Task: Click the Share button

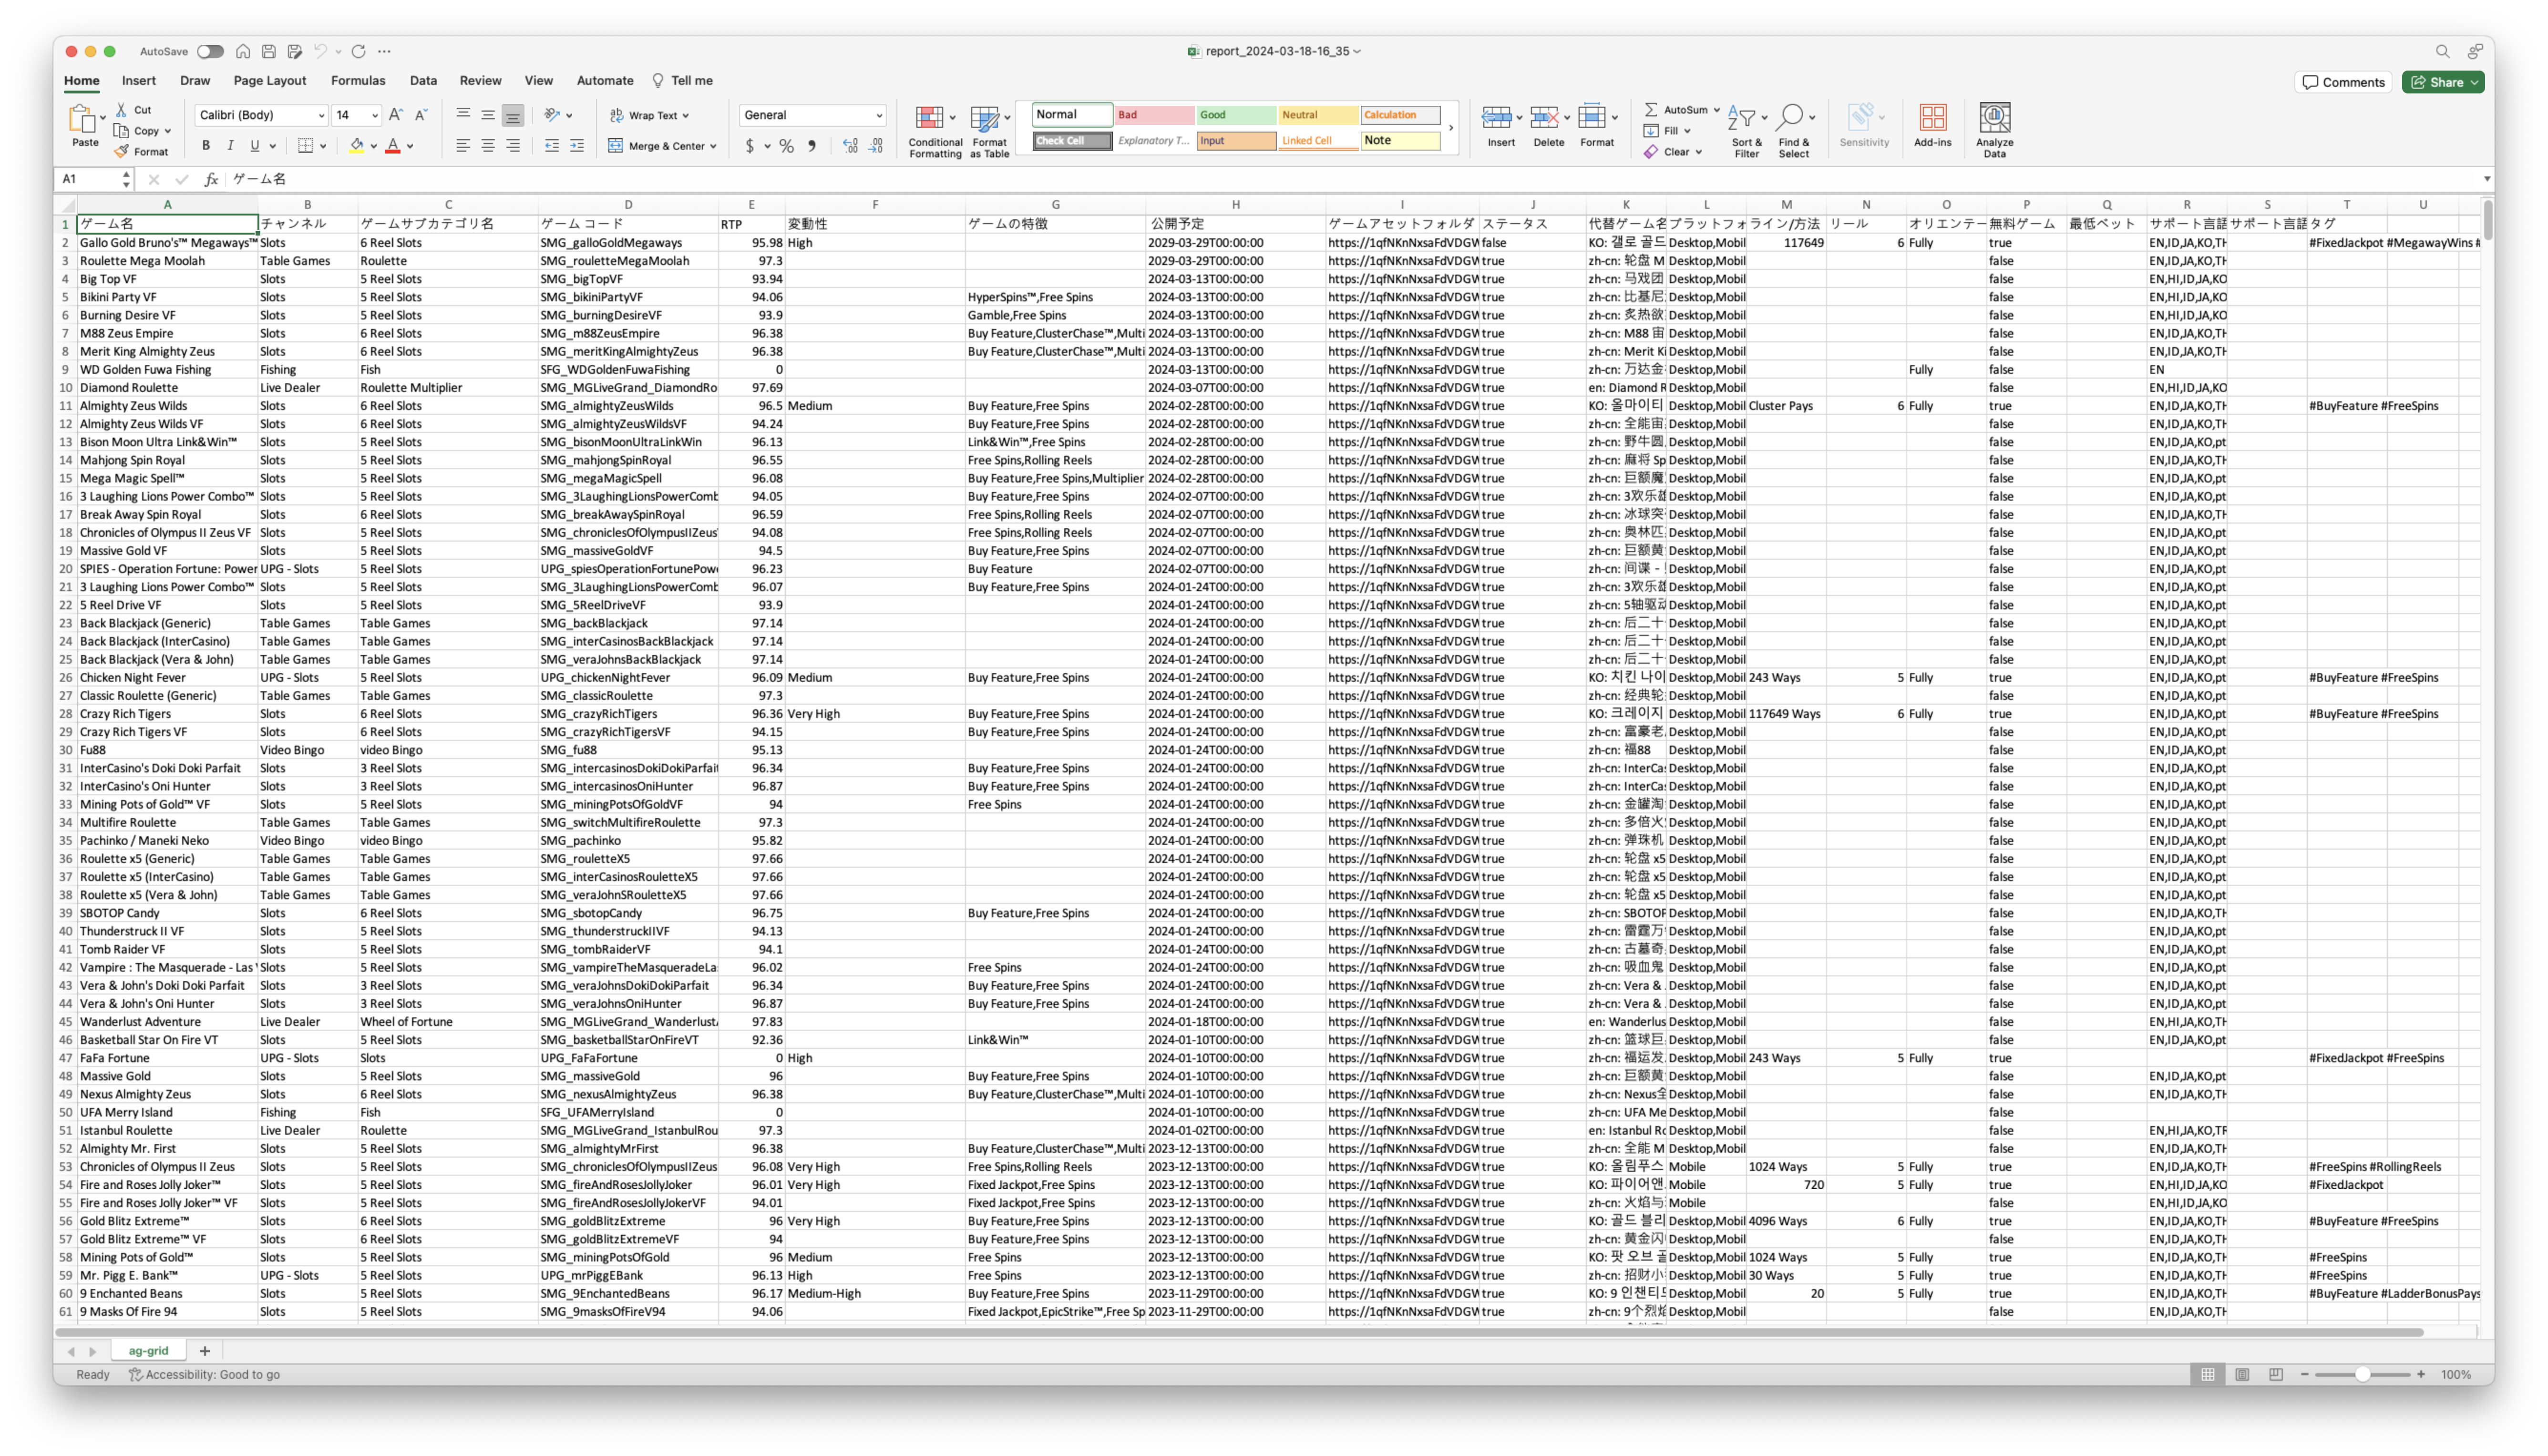Action: 2440,82
